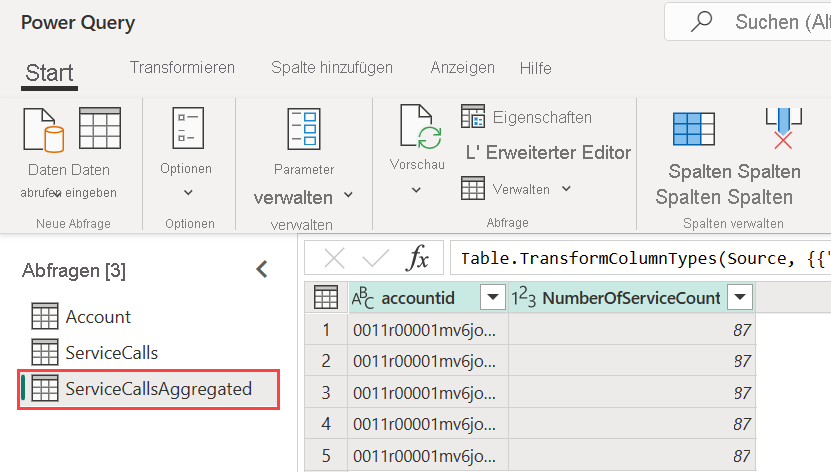831x472 pixels.
Task: Click the fx formula icon
Action: (x=418, y=259)
